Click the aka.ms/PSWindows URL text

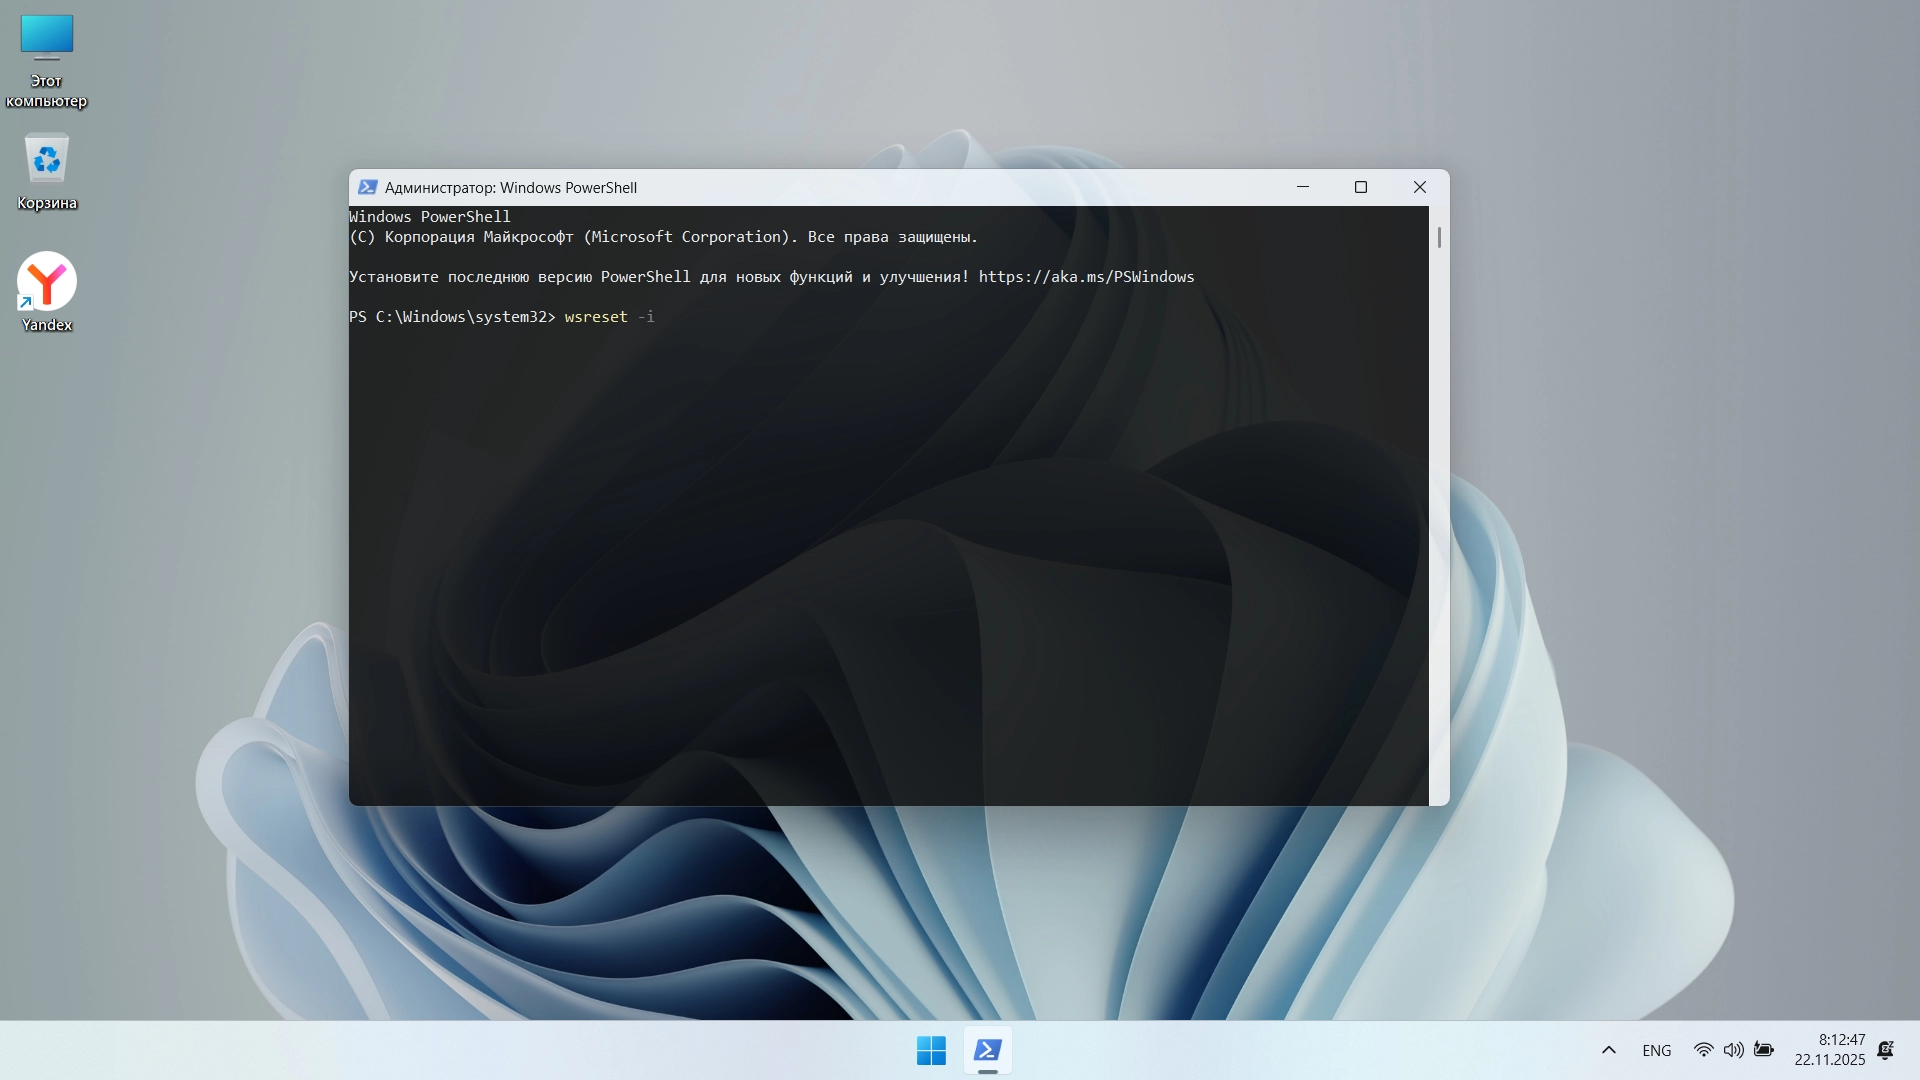1086,277
